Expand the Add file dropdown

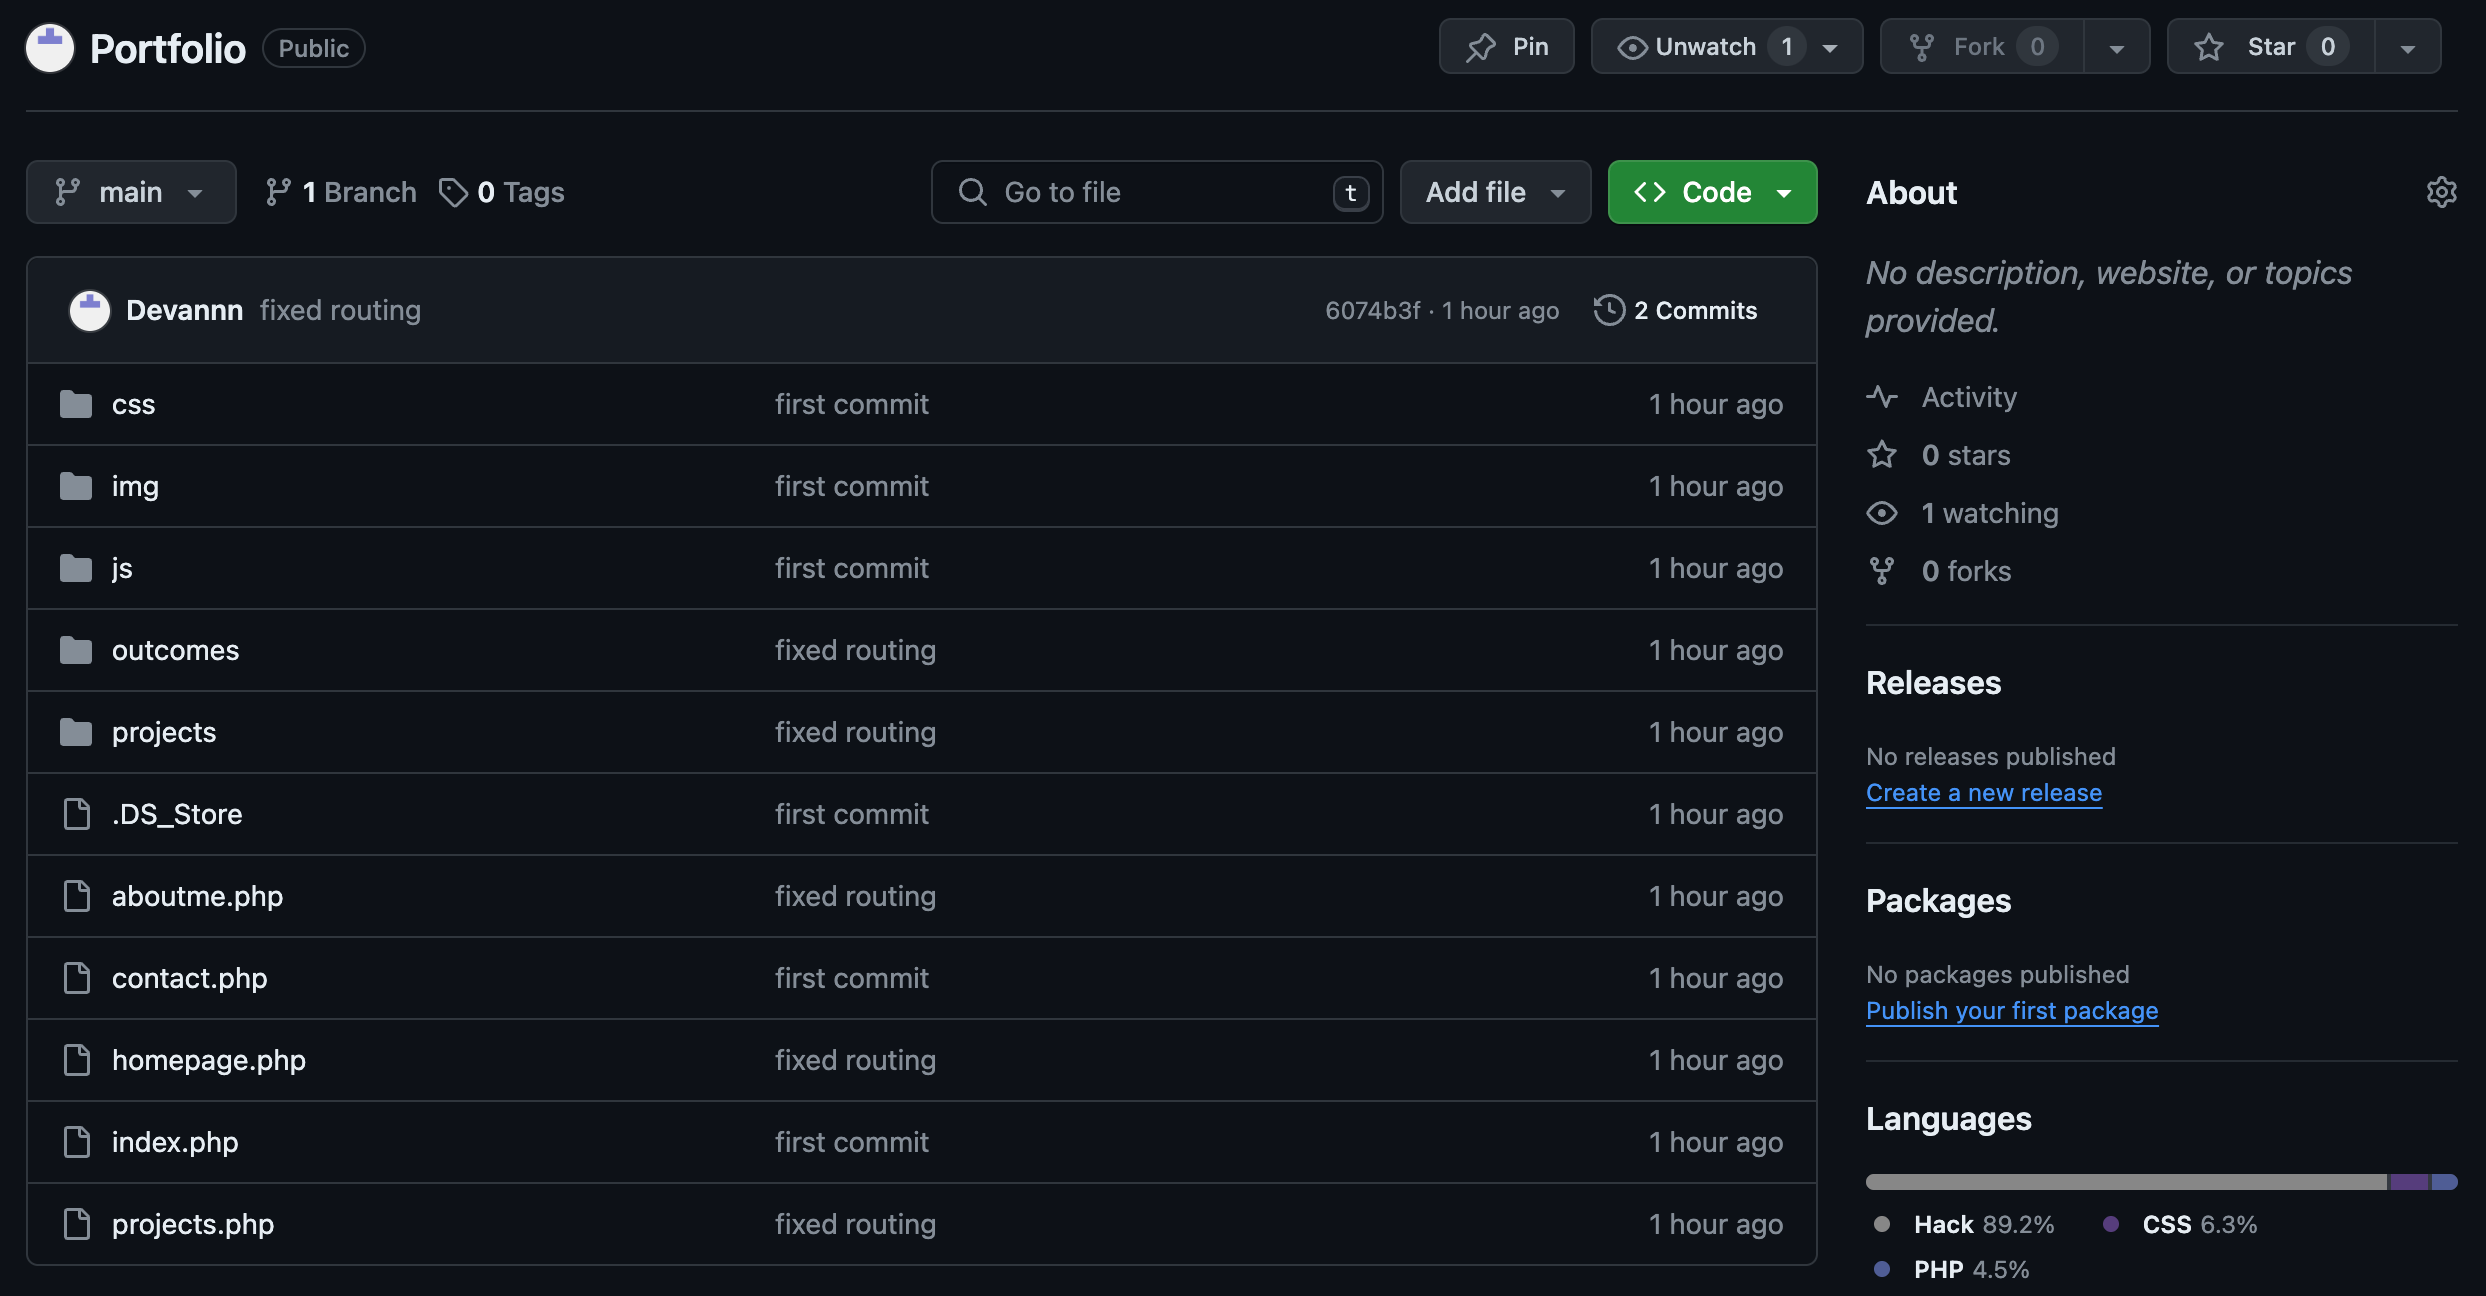pyautogui.click(x=1495, y=192)
